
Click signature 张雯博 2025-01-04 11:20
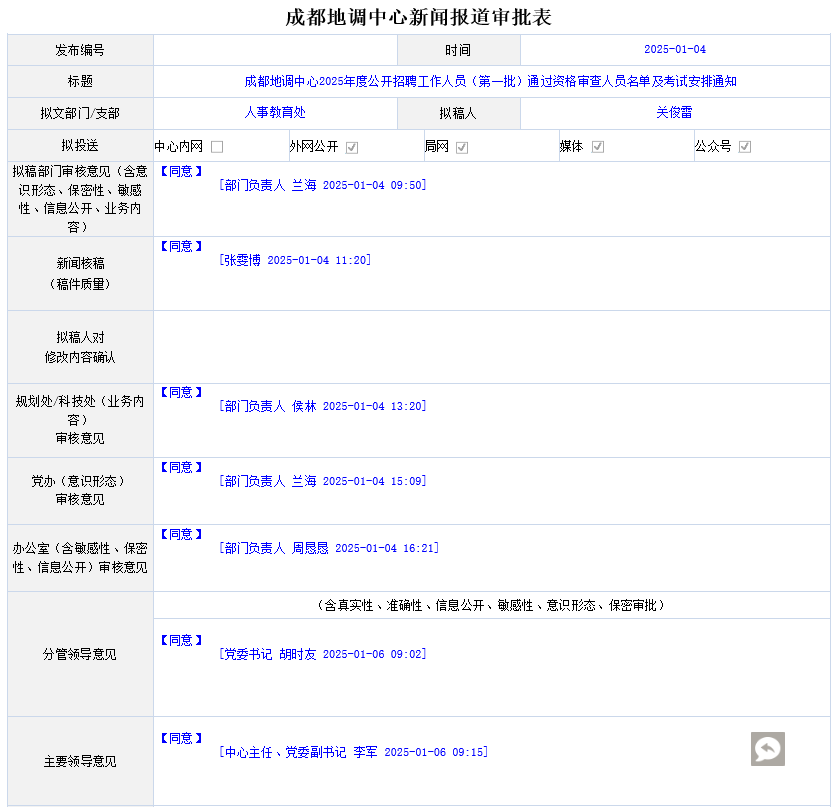(295, 260)
